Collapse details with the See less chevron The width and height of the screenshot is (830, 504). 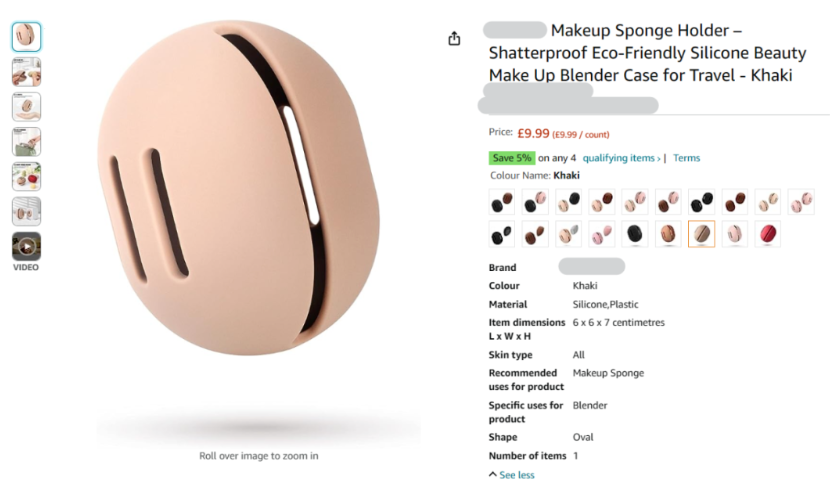[511, 475]
